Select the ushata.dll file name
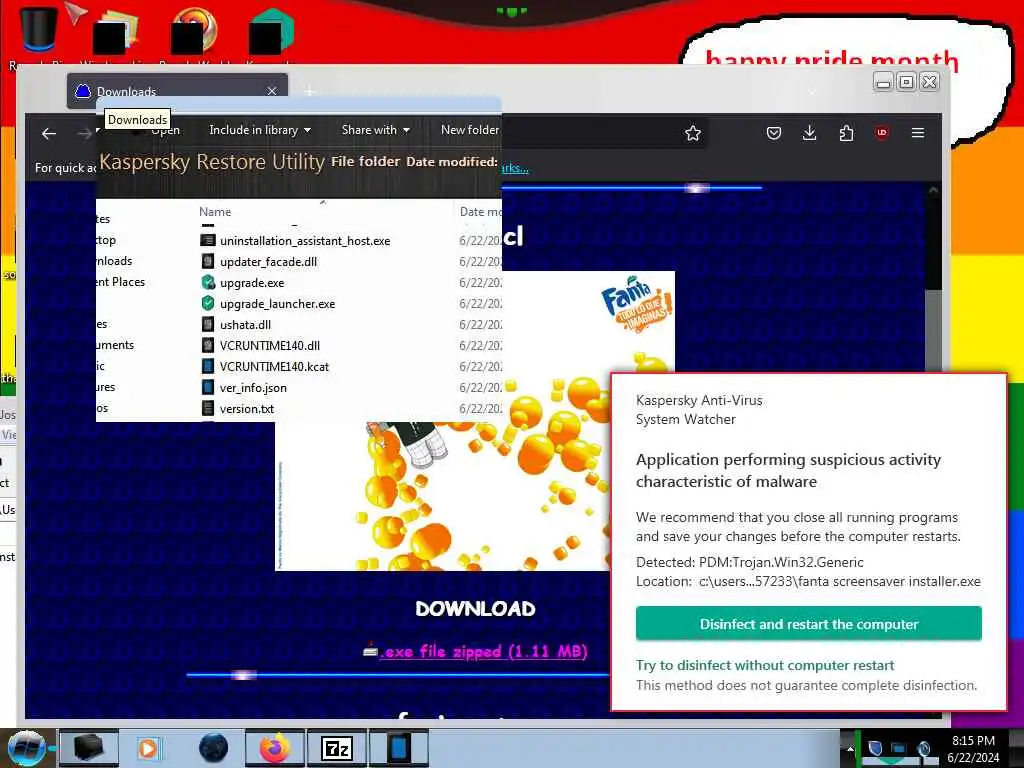This screenshot has height=768, width=1024. point(246,325)
